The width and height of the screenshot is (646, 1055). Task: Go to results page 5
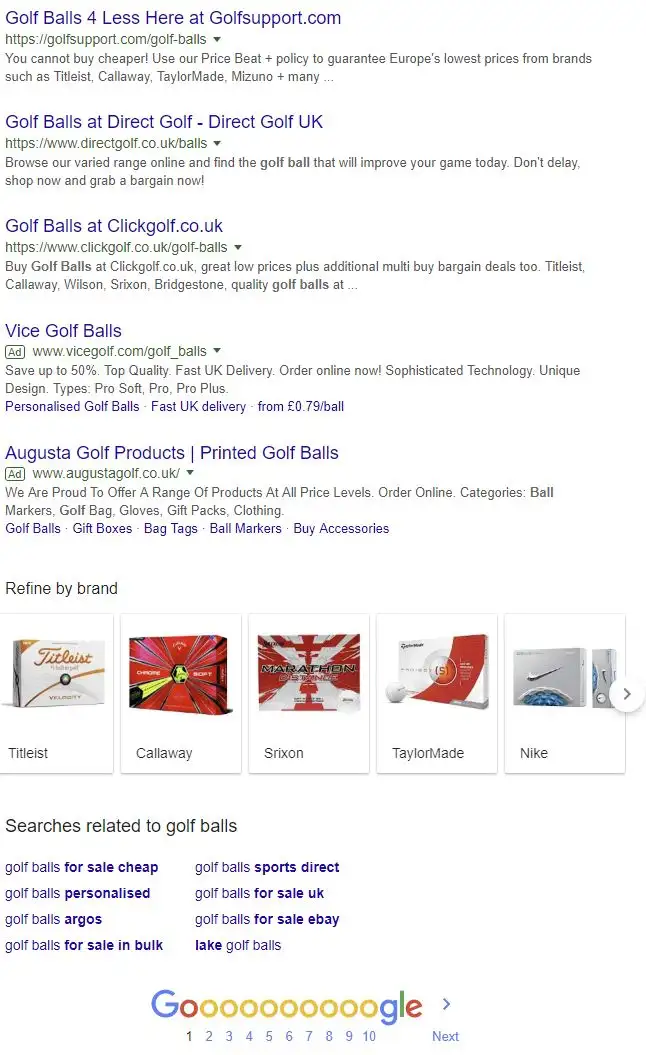click(268, 1036)
